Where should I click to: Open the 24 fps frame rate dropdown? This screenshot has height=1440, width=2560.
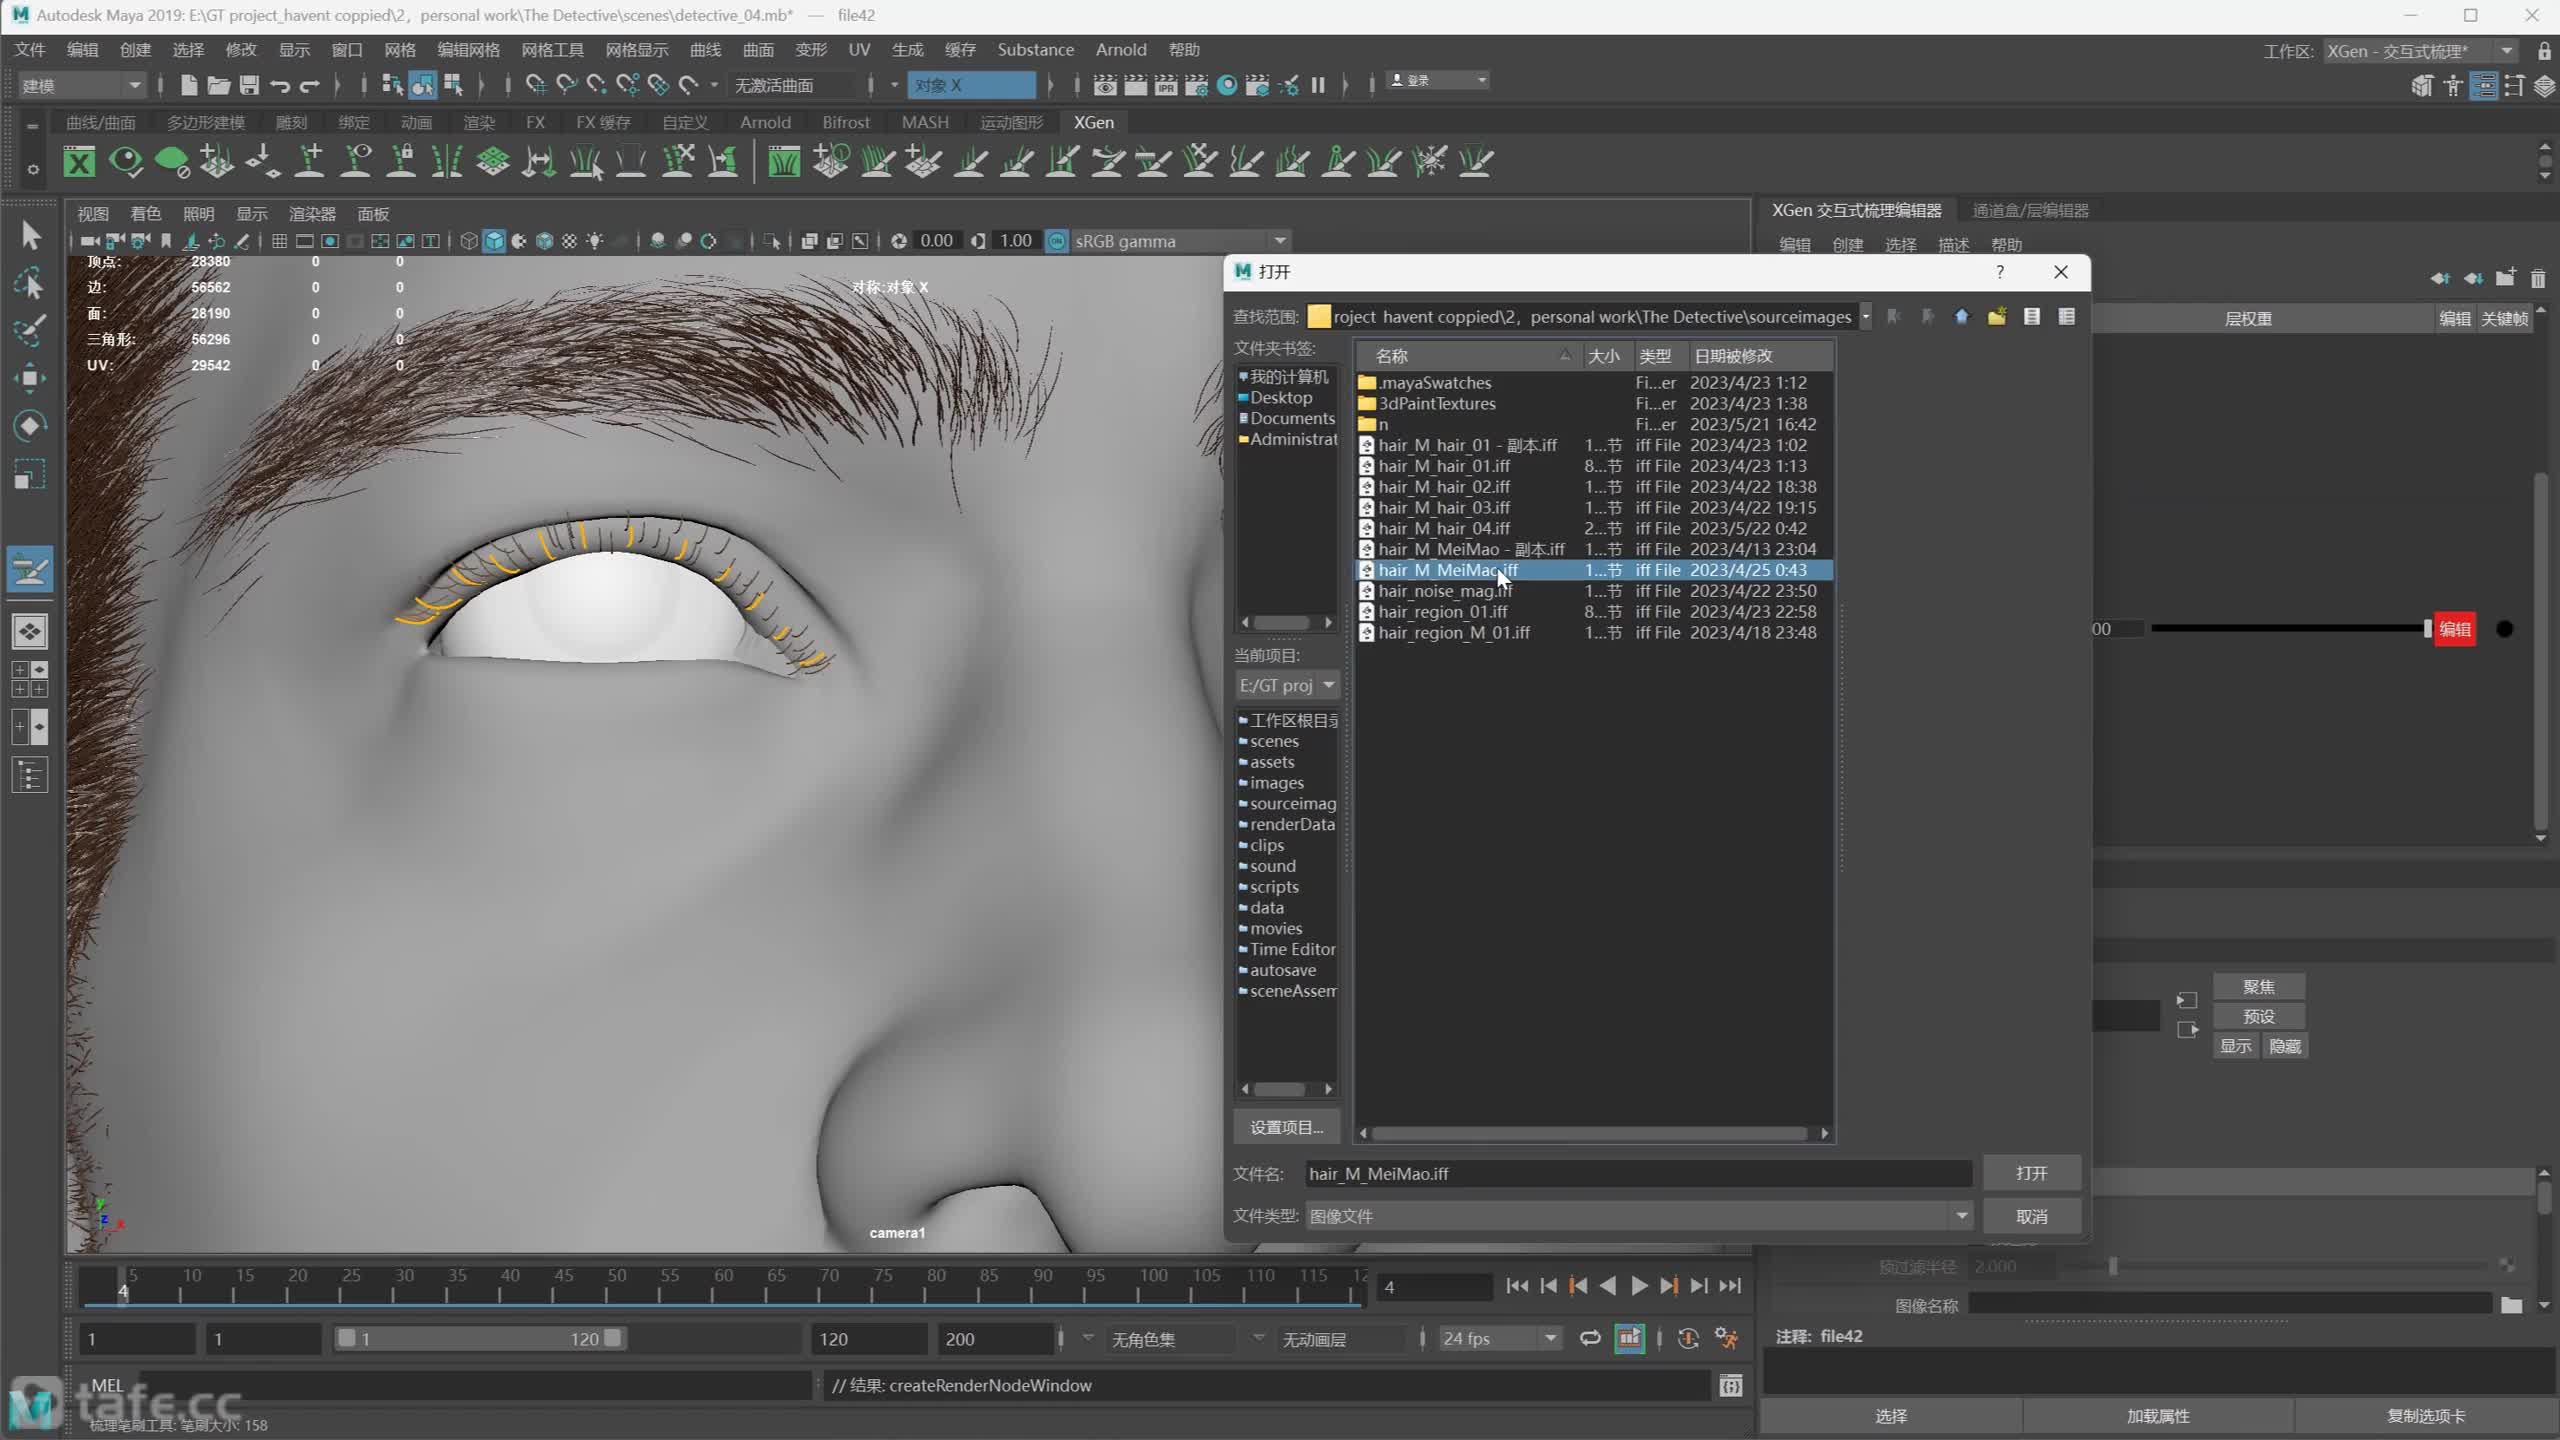1500,1338
